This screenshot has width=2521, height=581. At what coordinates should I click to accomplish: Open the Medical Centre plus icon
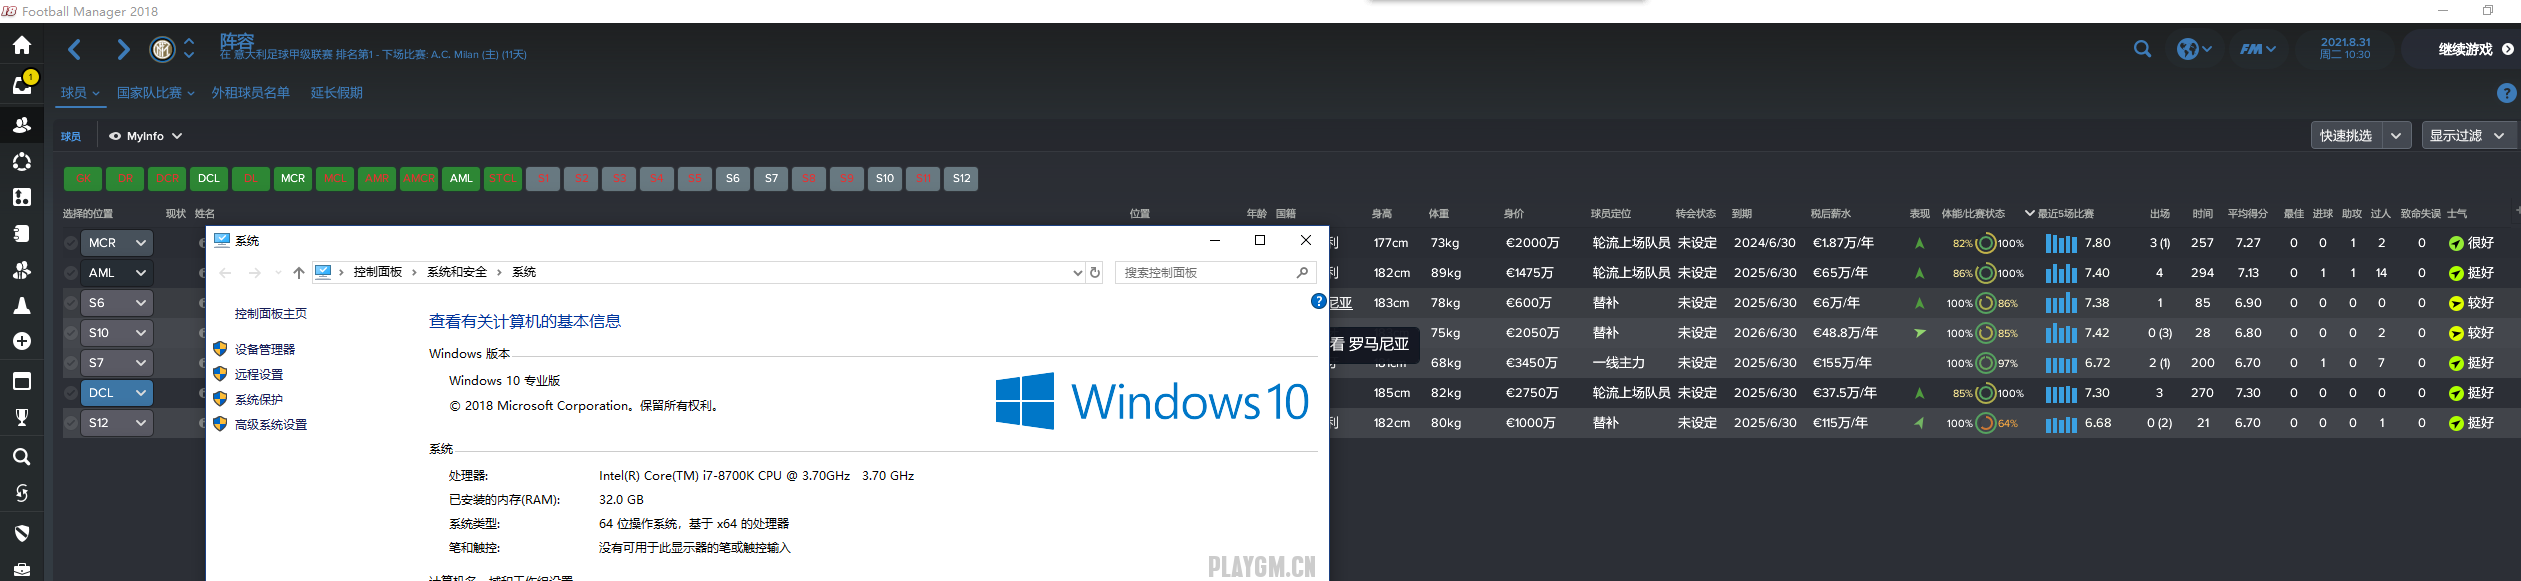(x=22, y=341)
